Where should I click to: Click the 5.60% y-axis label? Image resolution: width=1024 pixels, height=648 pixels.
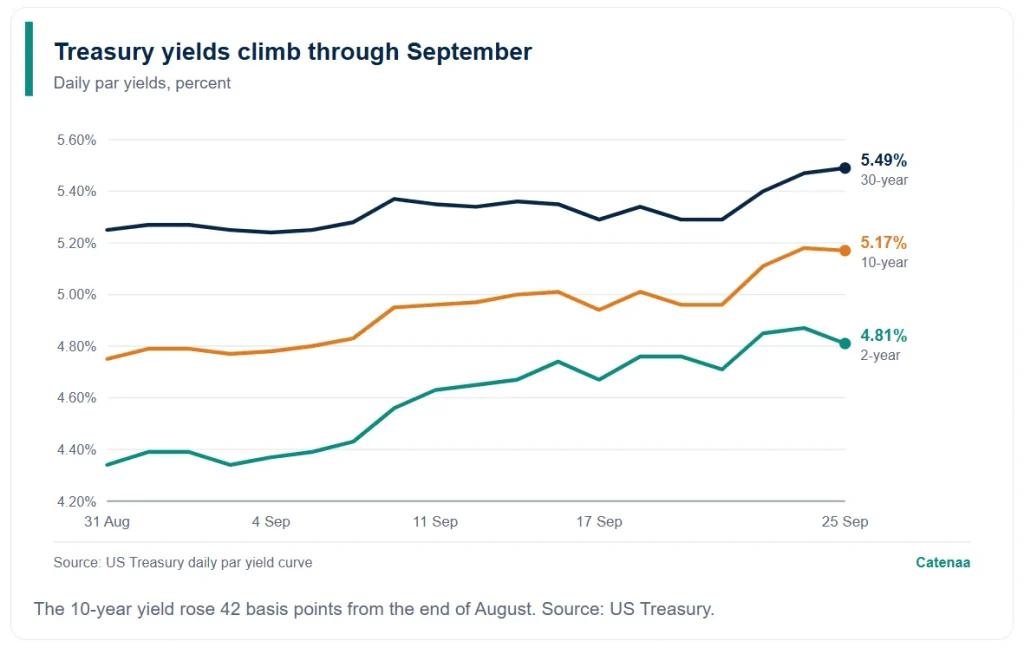[x=76, y=140]
